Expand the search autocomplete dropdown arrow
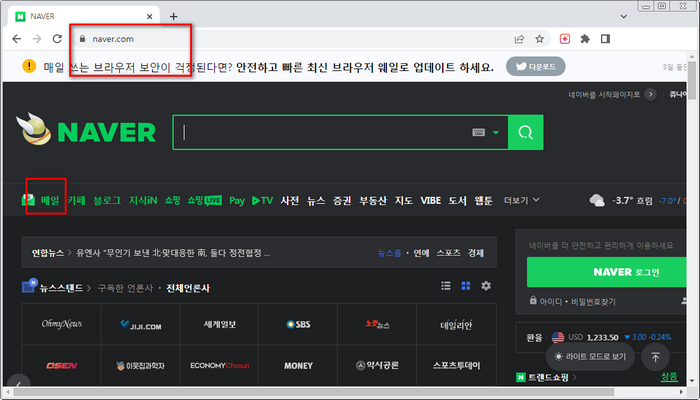The image size is (700, 400). pos(496,133)
